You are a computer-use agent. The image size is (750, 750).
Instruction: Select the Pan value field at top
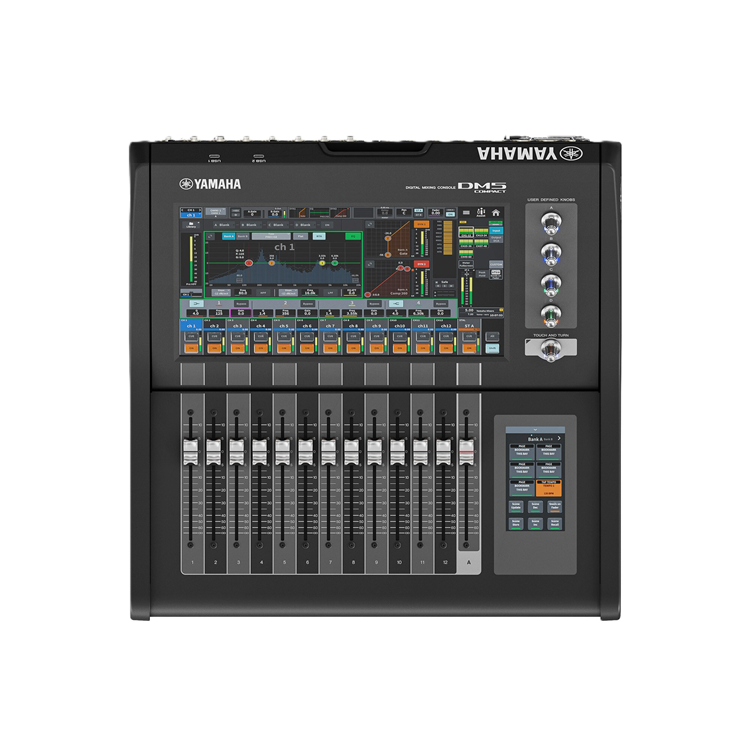(x=404, y=212)
